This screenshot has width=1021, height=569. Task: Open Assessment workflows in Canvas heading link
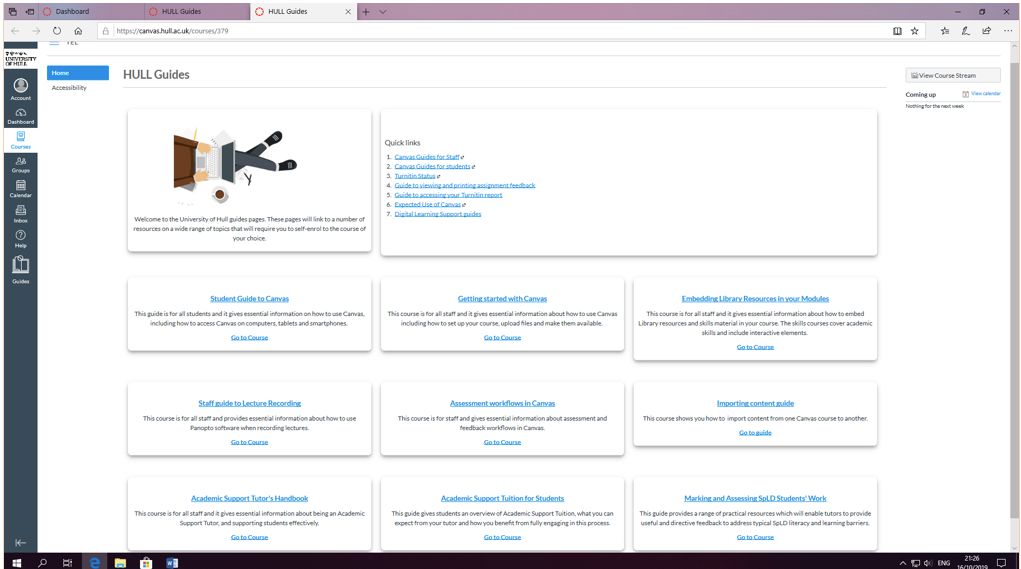point(503,404)
